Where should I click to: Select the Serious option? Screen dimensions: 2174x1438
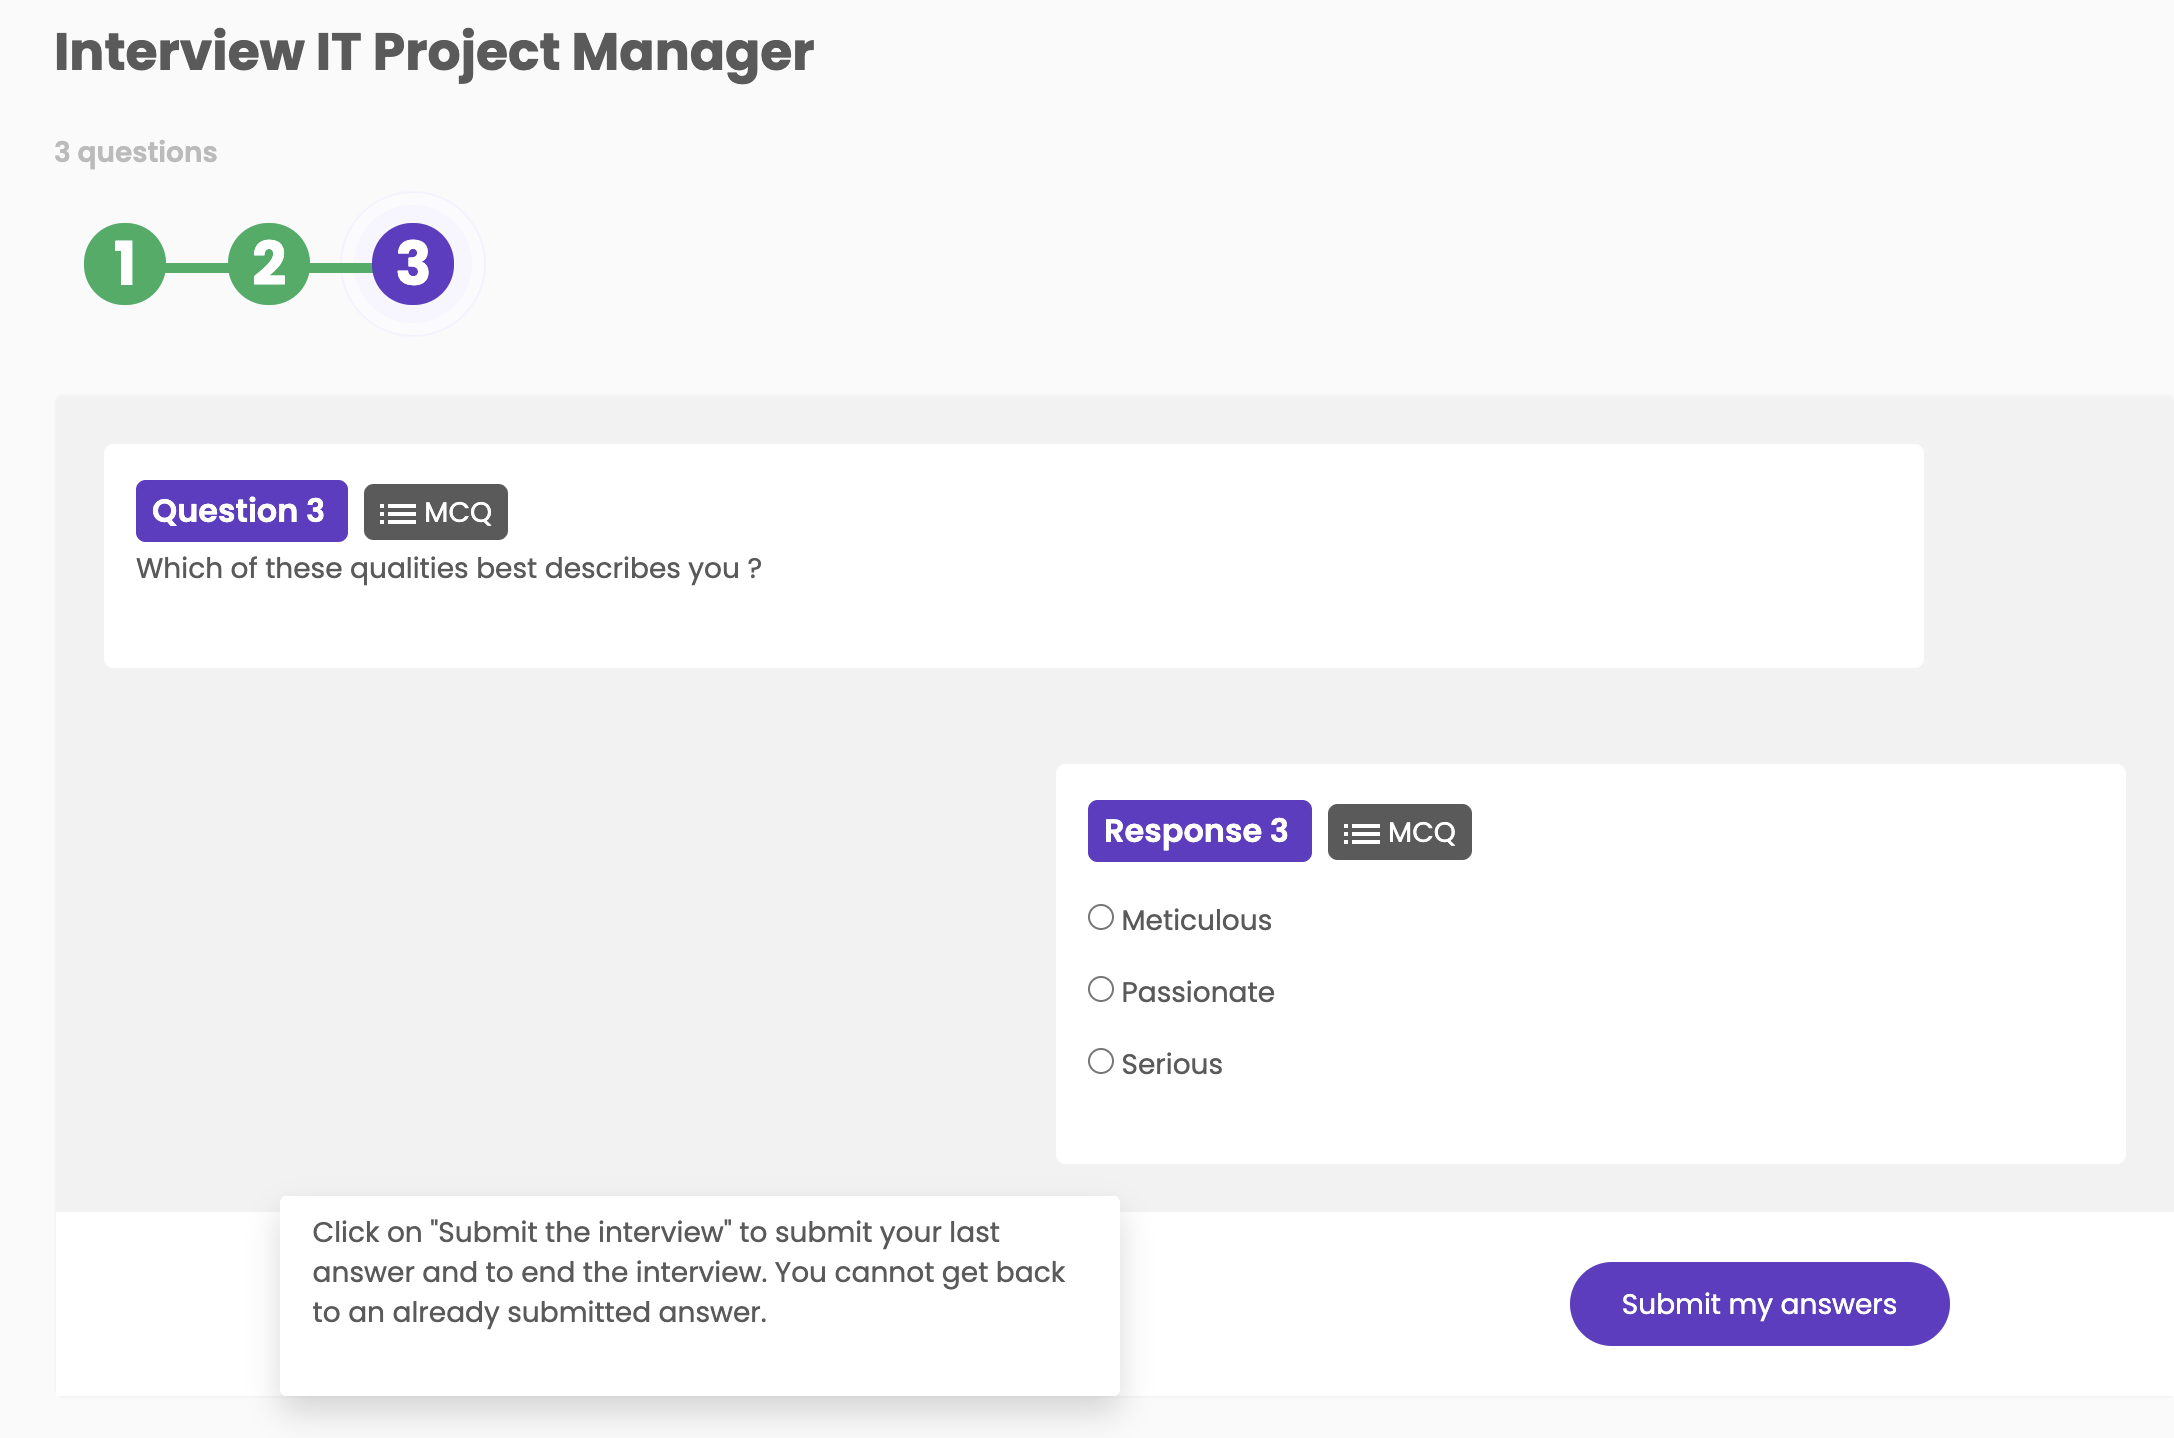1171,1063
